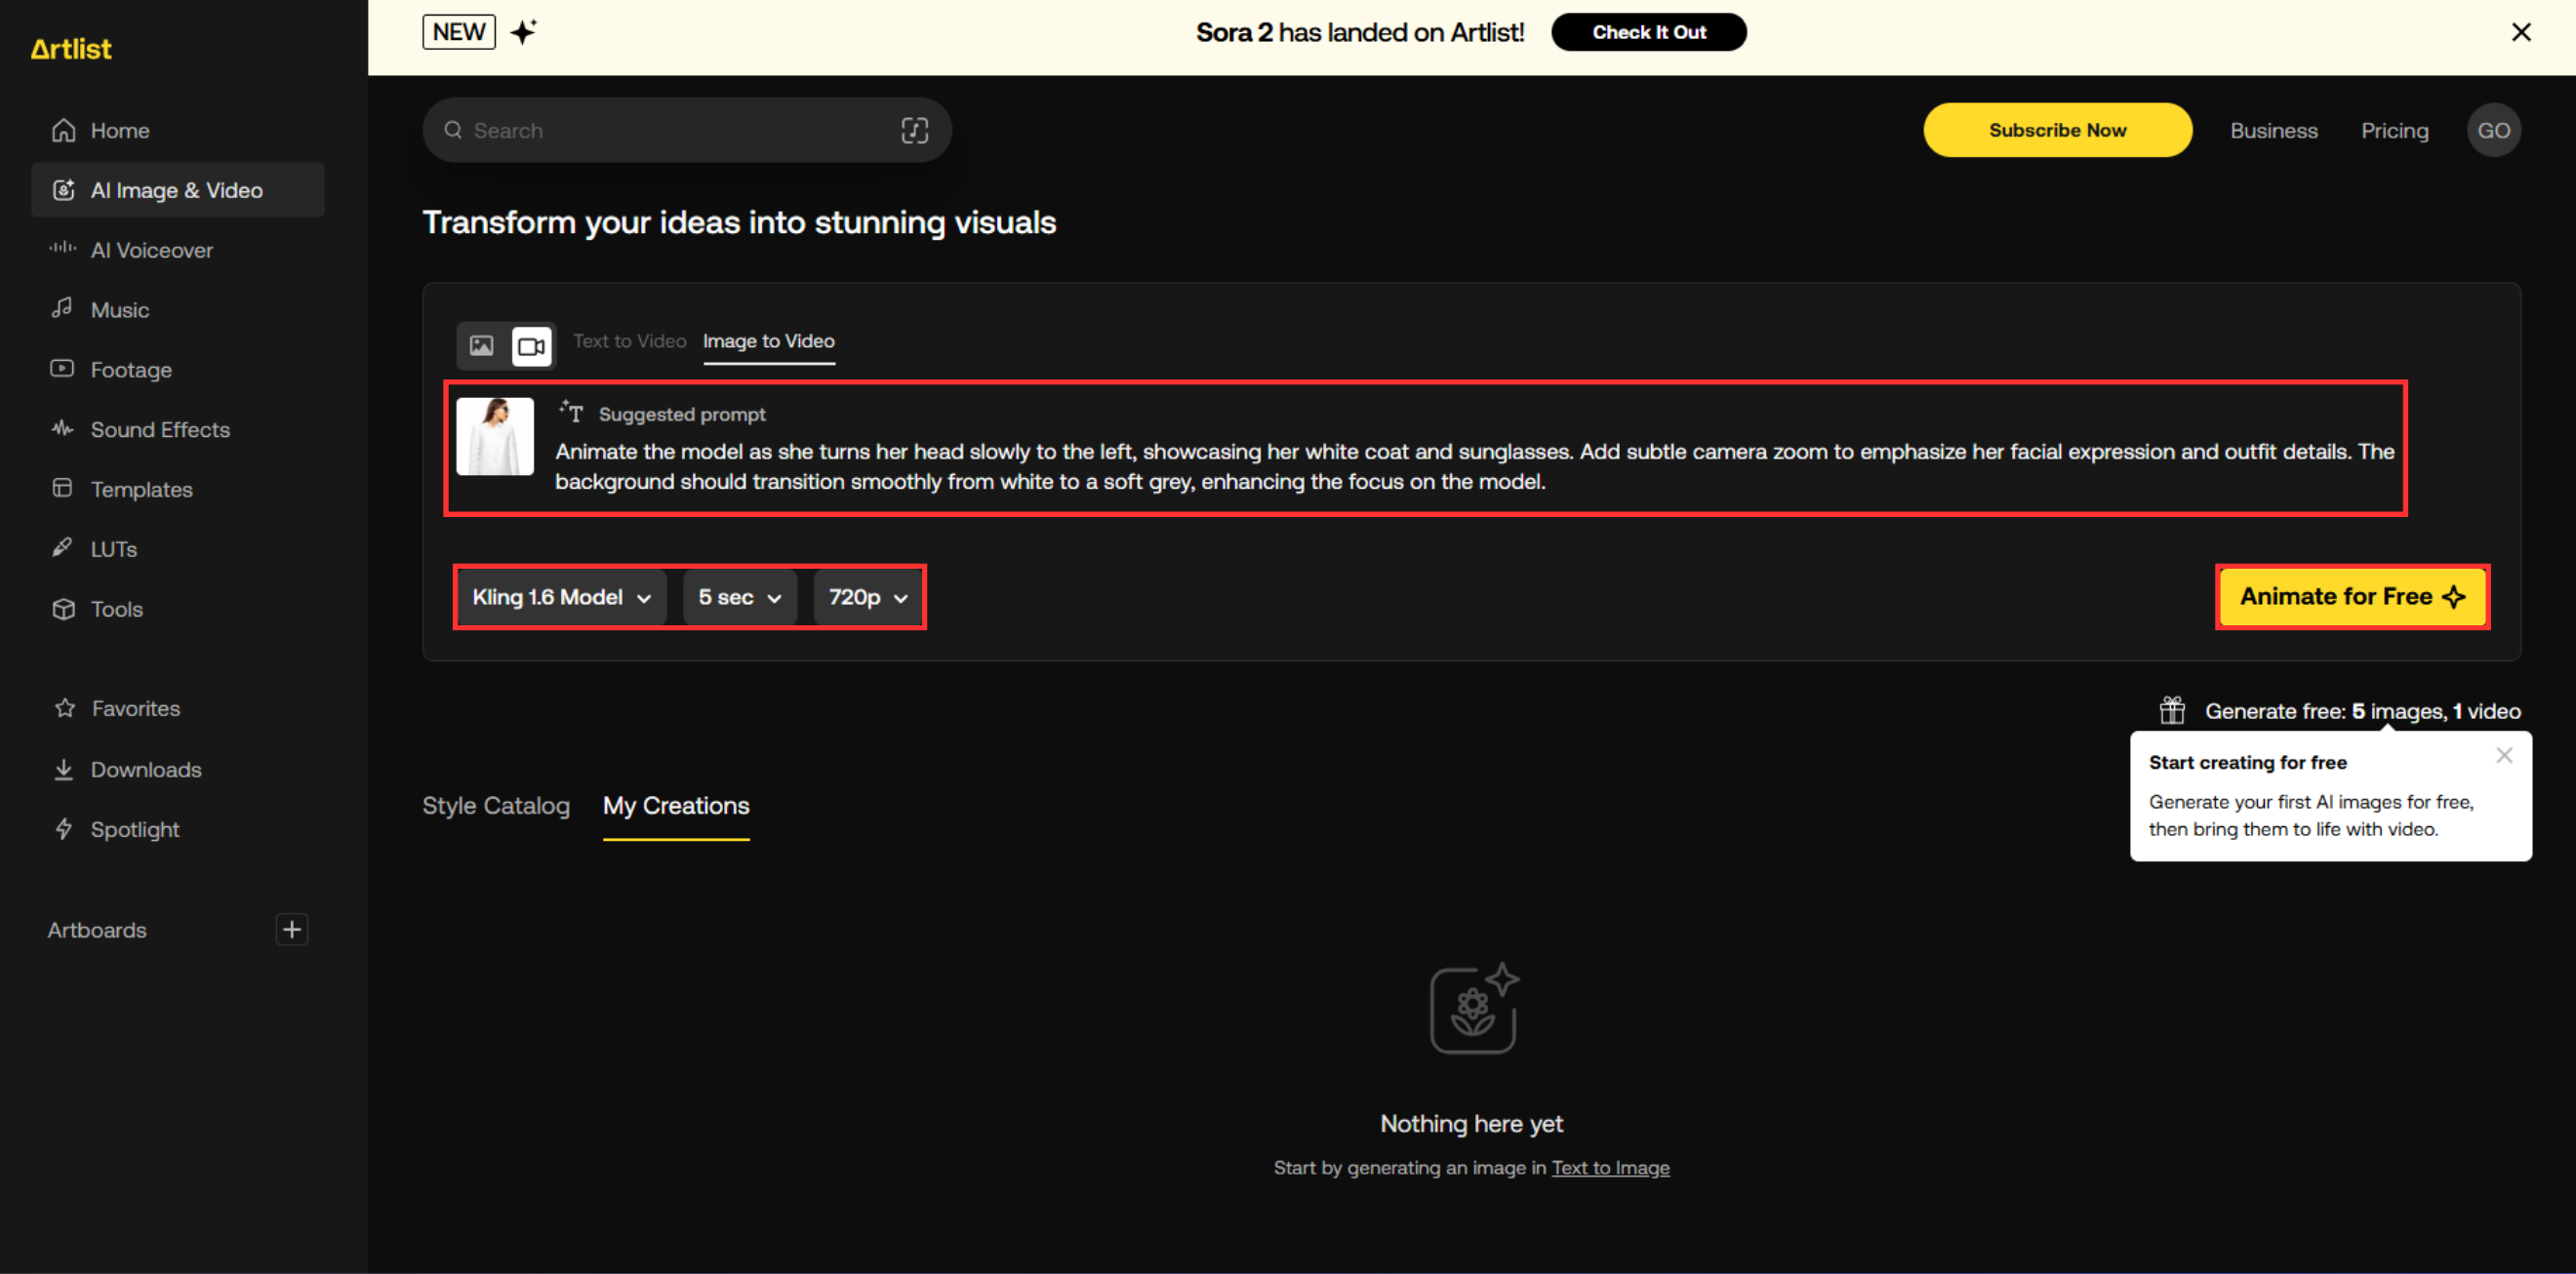
Task: Change the 5 sec duration setting
Action: (739, 597)
